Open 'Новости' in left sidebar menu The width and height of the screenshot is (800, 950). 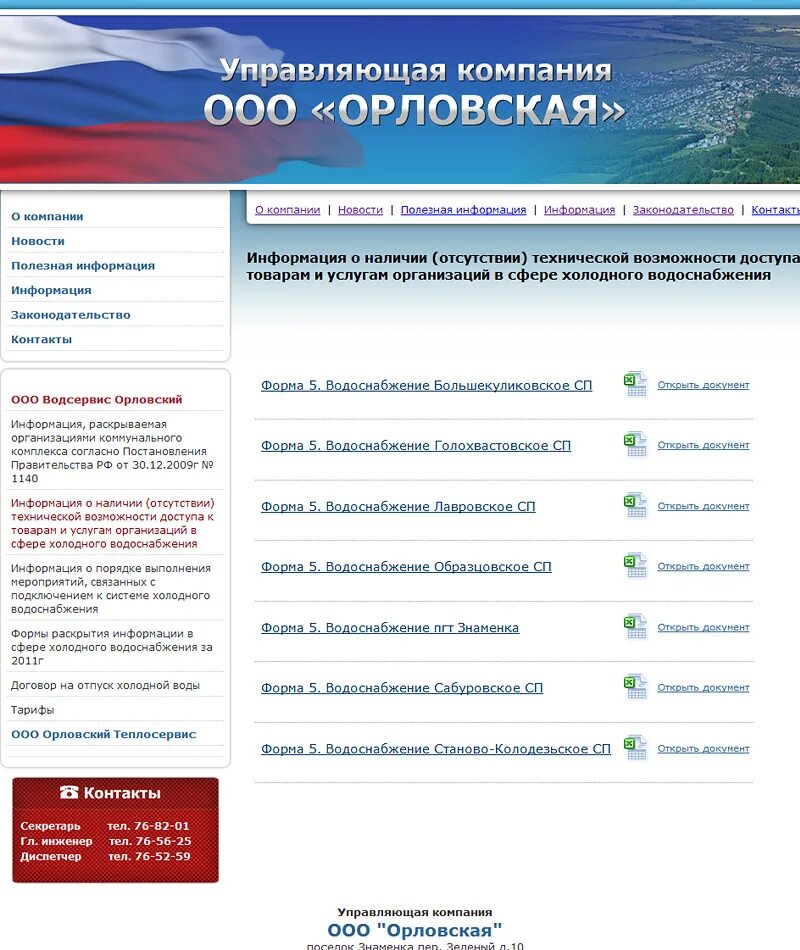[38, 241]
